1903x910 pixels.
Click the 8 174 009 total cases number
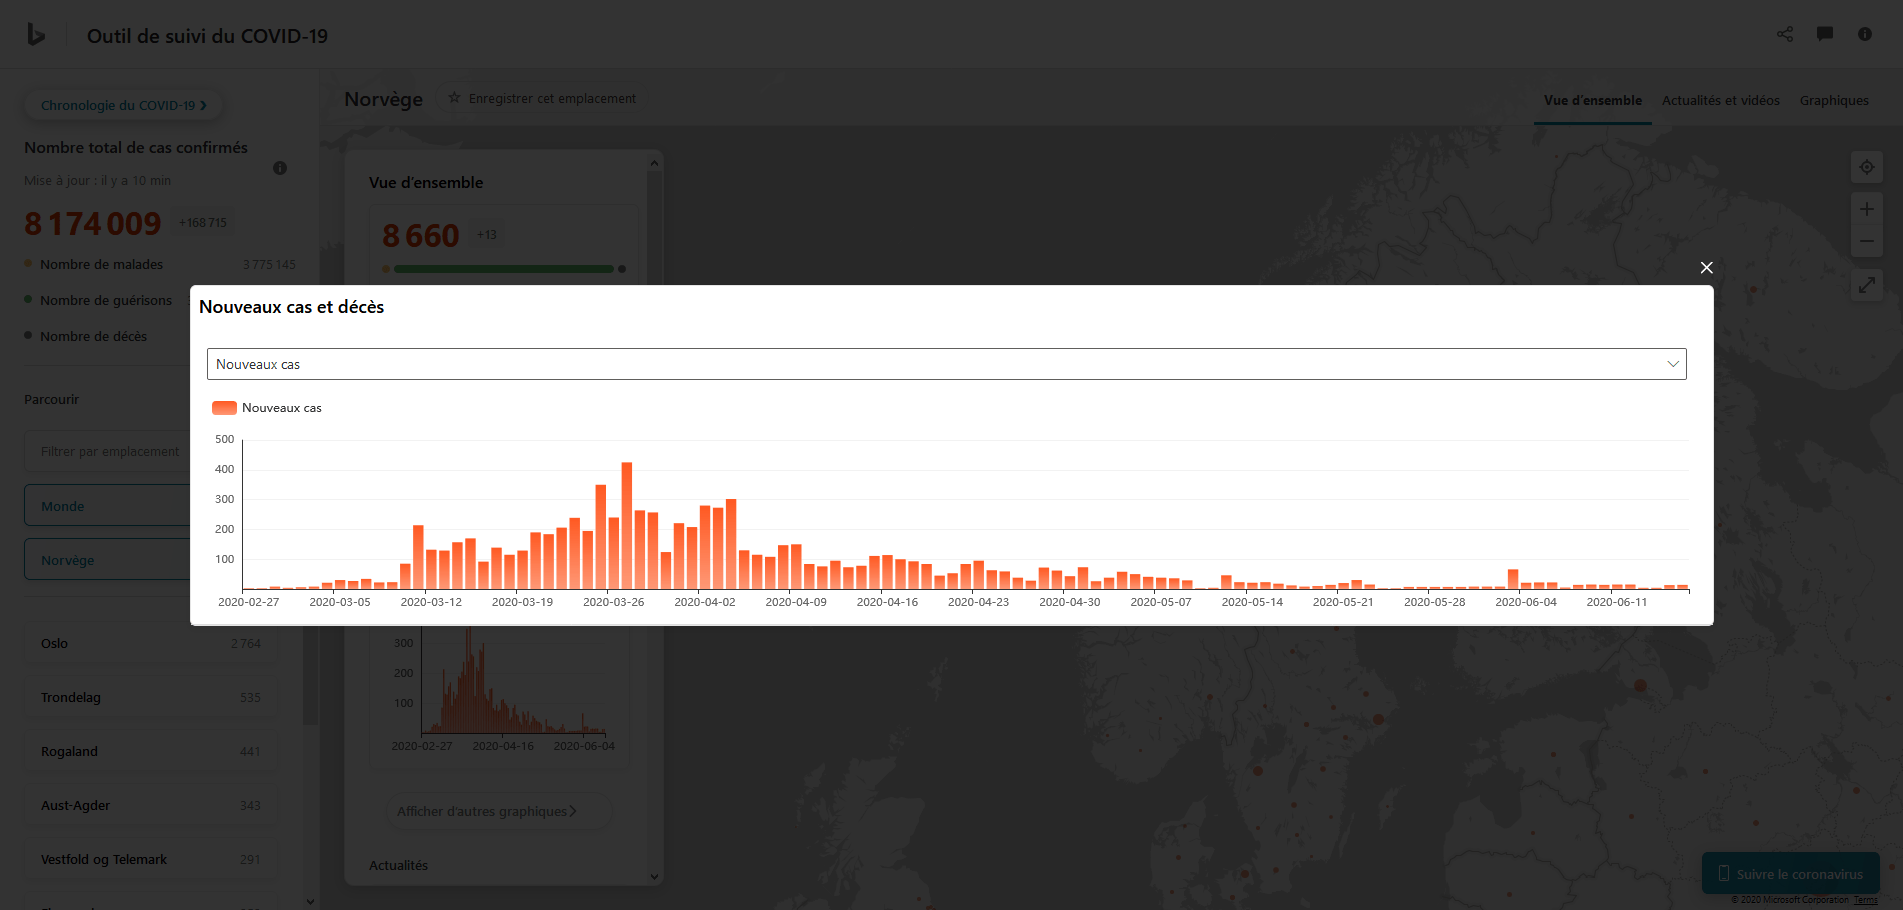coord(93,223)
